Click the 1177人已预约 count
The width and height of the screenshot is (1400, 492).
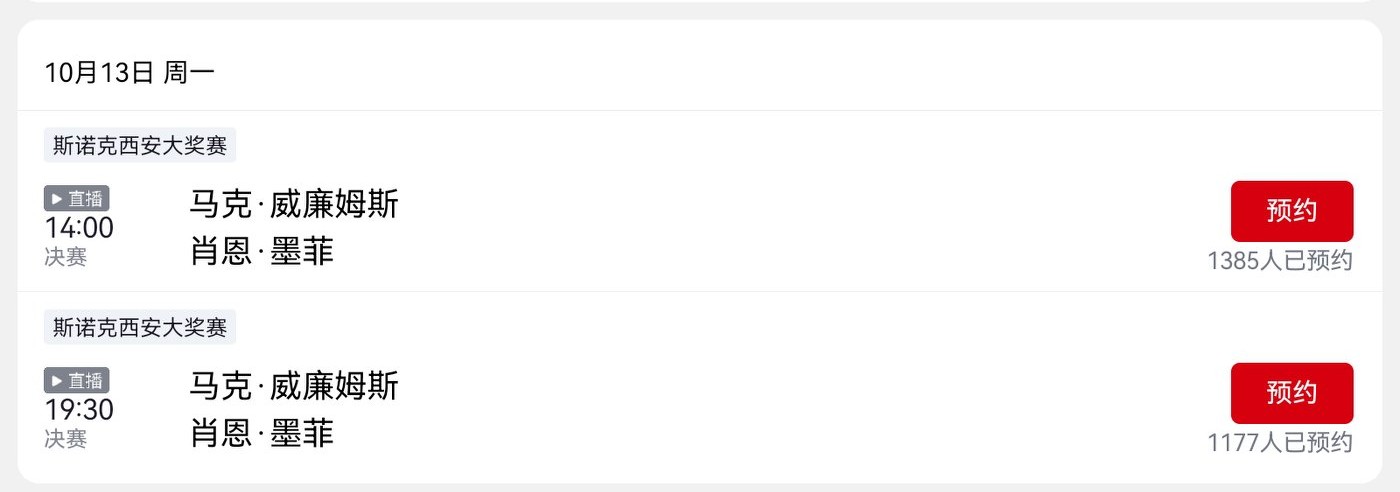point(1280,442)
